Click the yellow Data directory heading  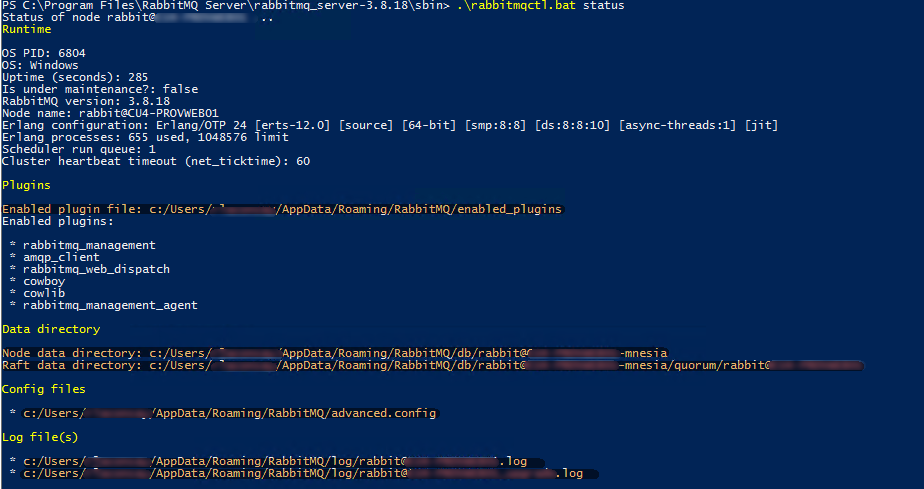[51, 329]
